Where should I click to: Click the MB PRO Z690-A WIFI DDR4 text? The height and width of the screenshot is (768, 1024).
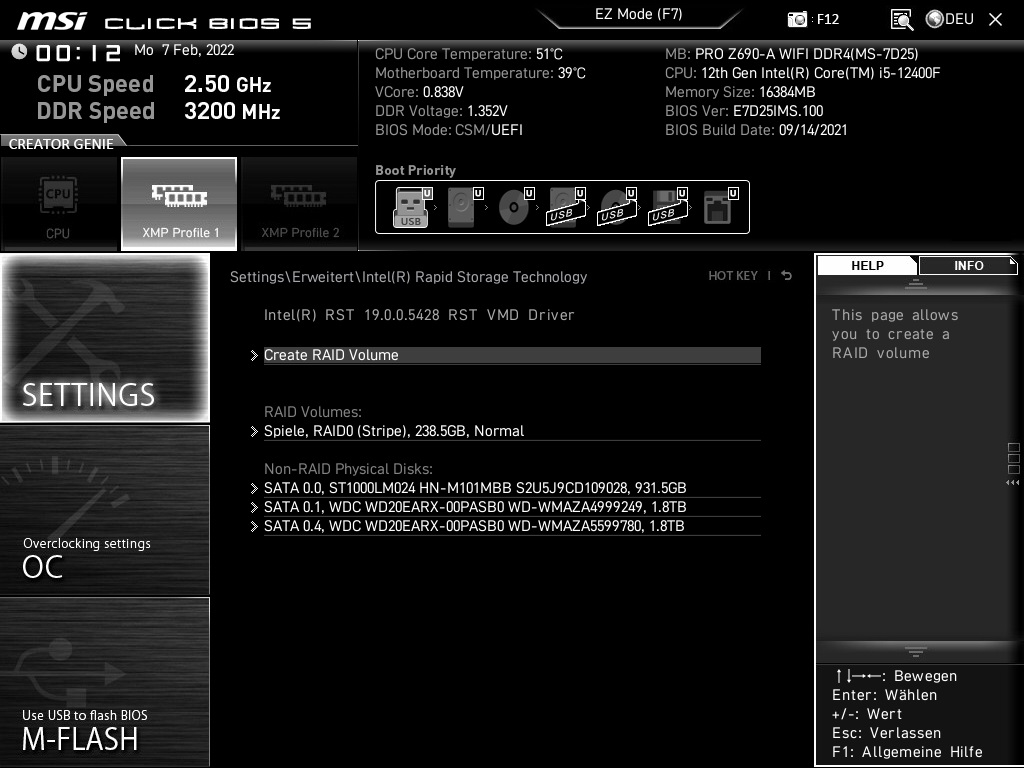792,54
